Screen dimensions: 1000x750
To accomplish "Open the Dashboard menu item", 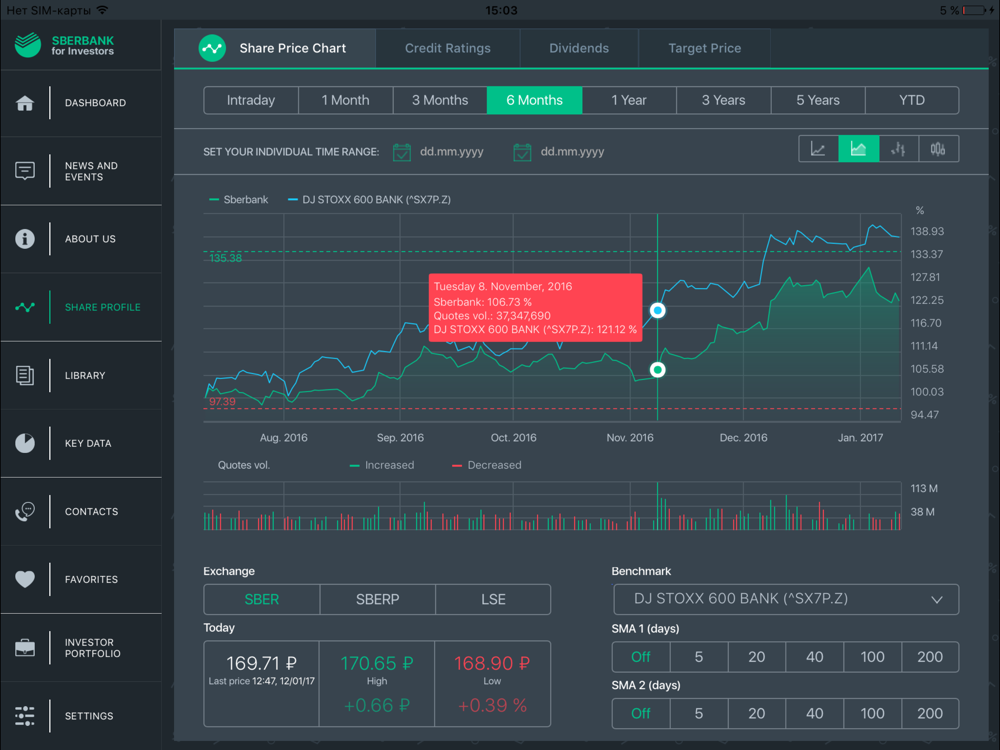I will coord(81,103).
